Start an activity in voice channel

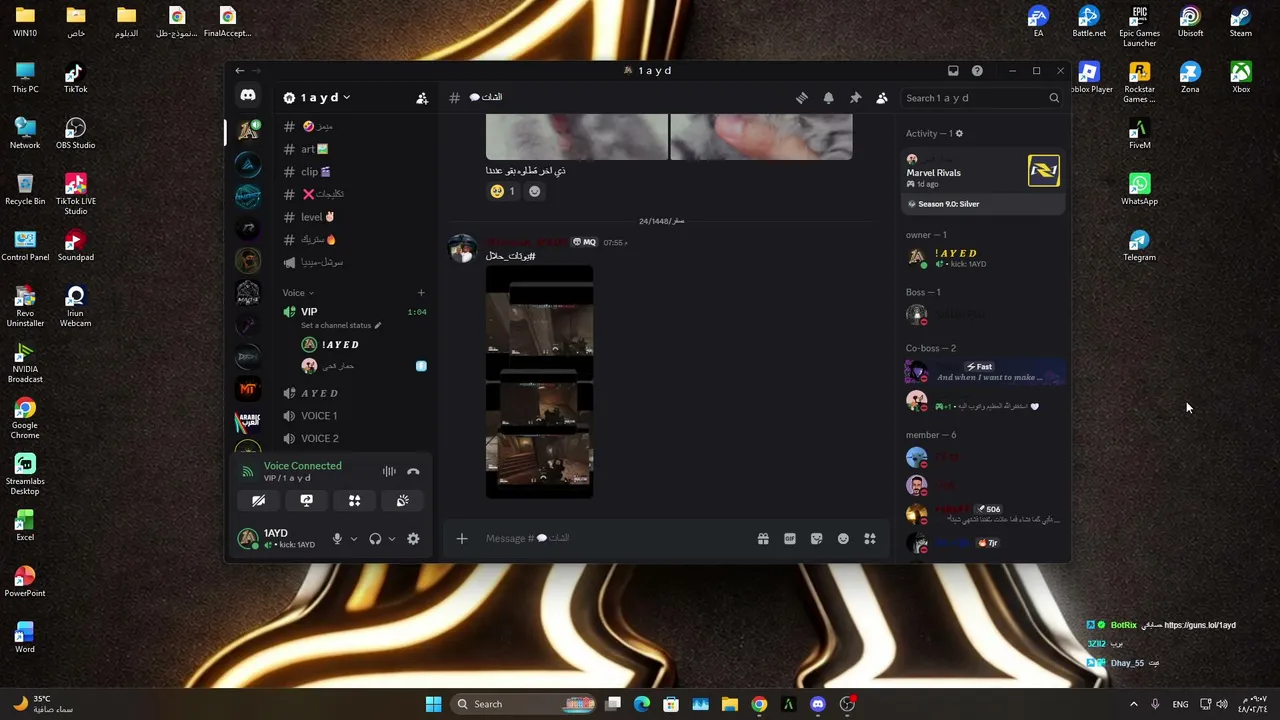pyautogui.click(x=354, y=501)
